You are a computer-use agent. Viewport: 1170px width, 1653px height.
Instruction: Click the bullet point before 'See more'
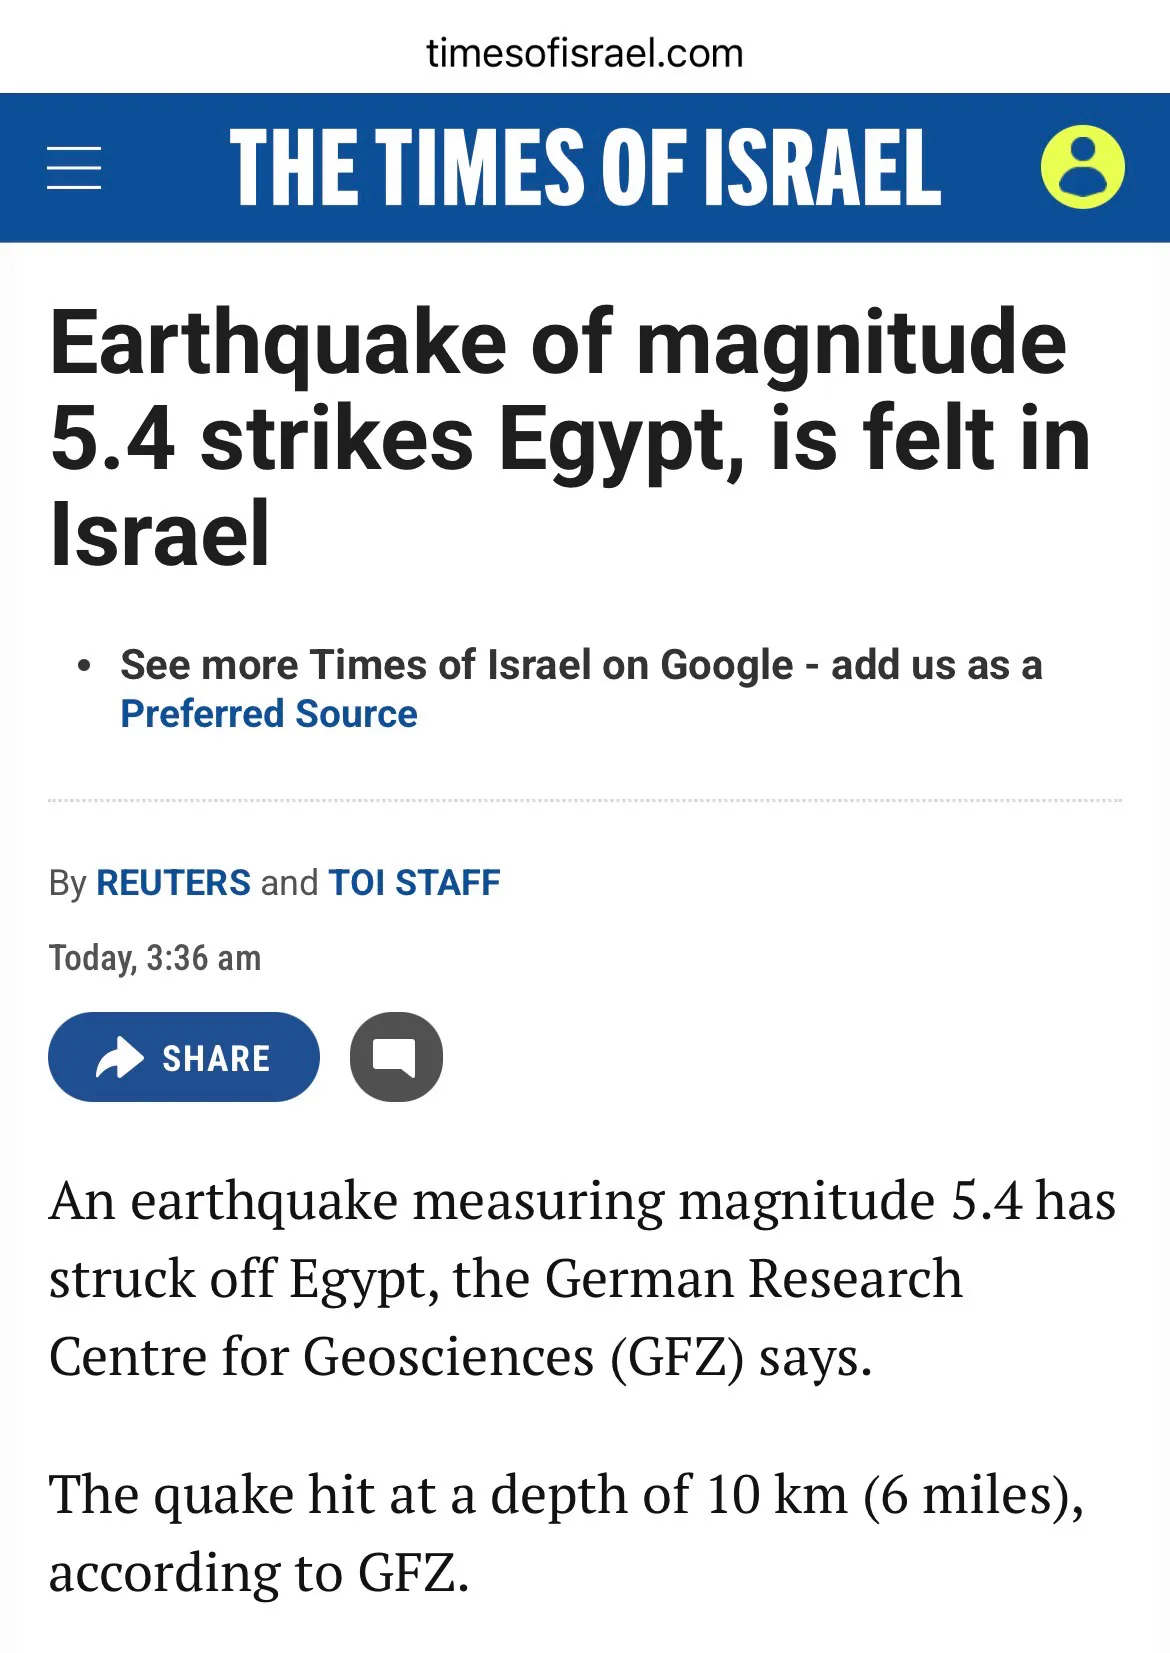85,665
